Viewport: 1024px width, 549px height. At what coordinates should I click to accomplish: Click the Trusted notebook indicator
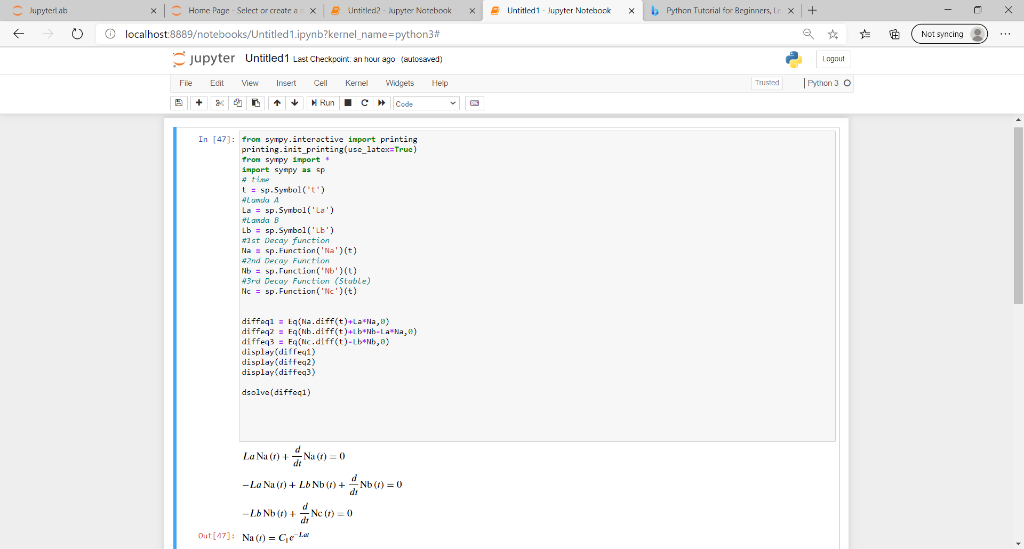pyautogui.click(x=767, y=83)
